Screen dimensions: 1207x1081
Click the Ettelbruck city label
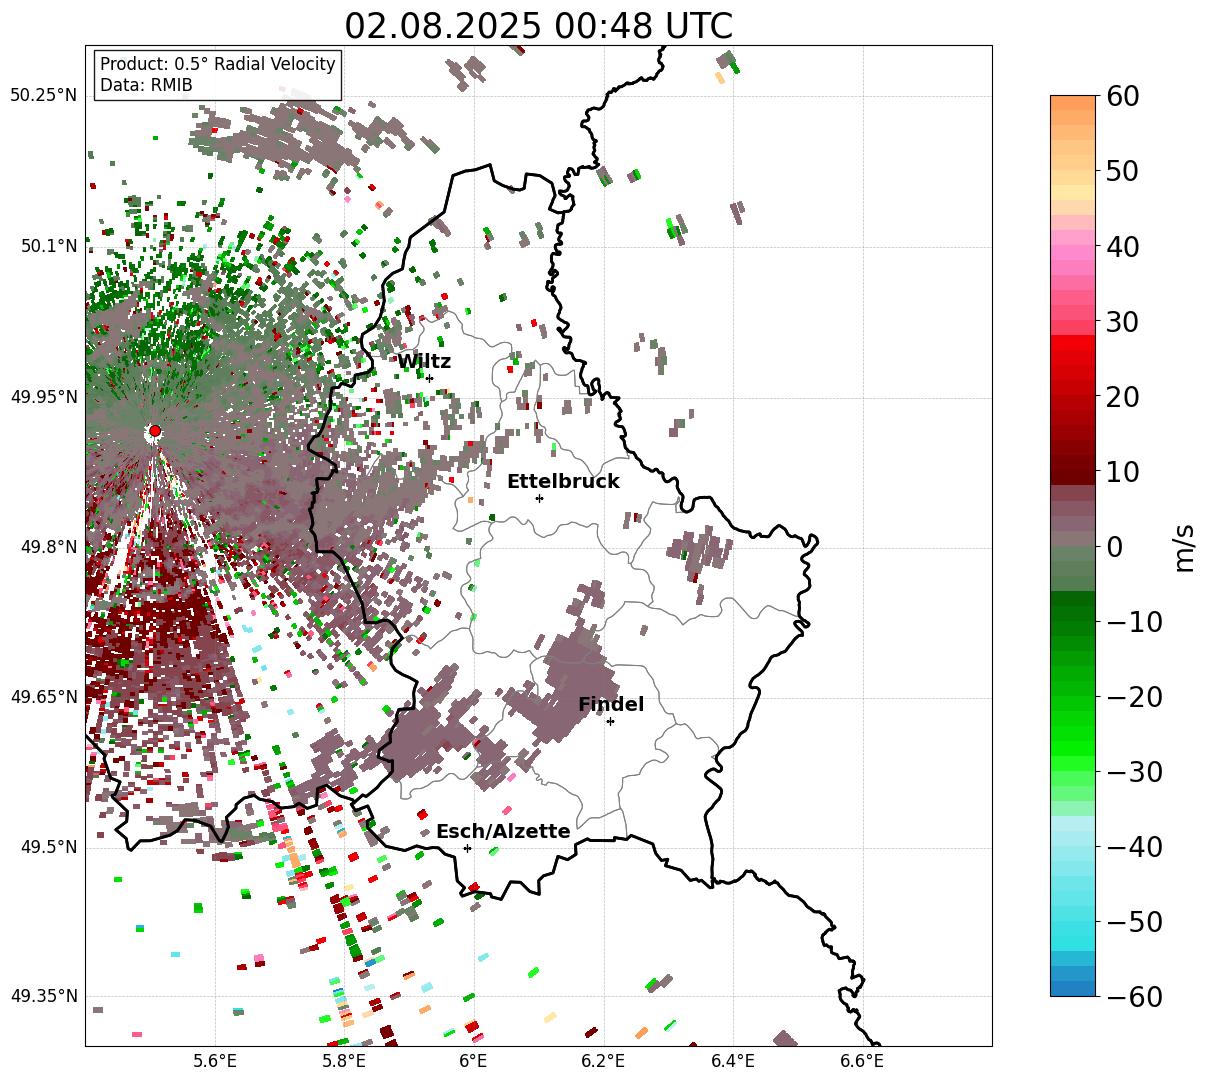[x=563, y=482]
